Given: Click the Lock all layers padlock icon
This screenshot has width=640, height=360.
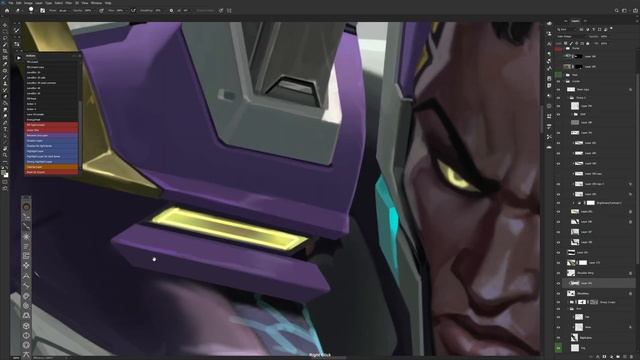Looking at the screenshot, I should 587,43.
